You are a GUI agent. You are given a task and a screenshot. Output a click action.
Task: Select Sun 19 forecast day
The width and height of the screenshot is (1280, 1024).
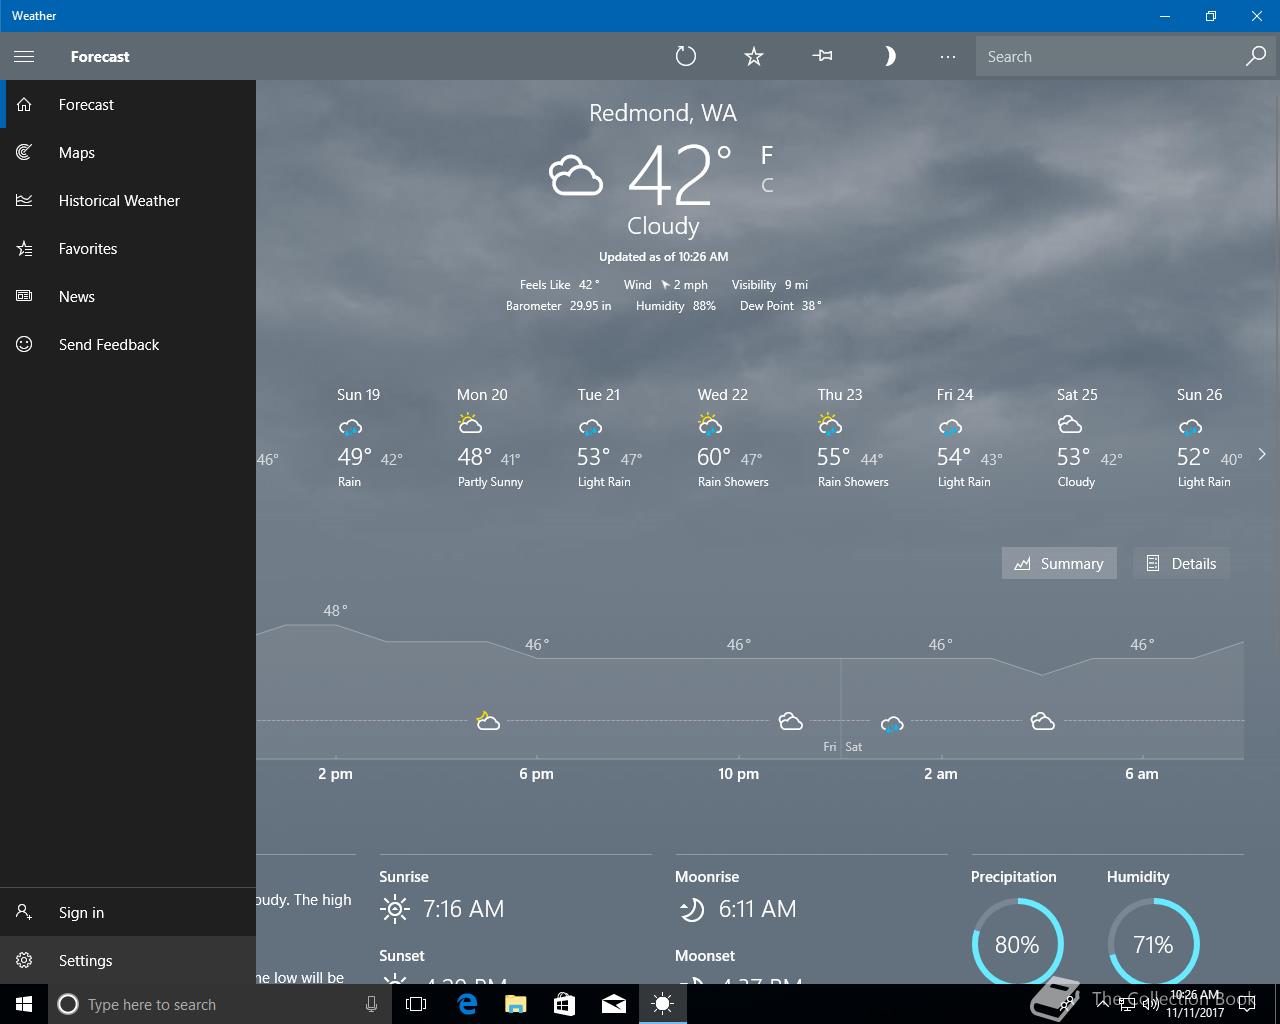(x=370, y=438)
